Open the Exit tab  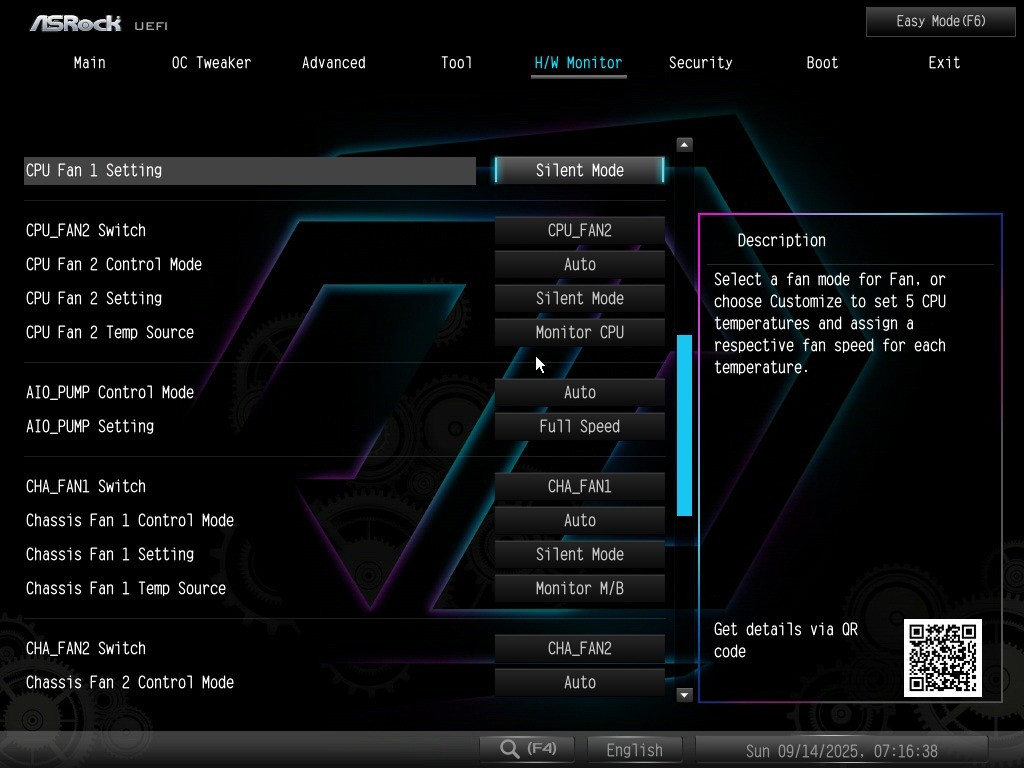click(944, 63)
